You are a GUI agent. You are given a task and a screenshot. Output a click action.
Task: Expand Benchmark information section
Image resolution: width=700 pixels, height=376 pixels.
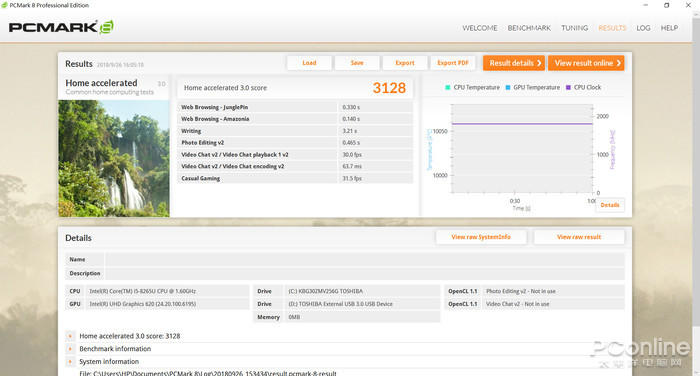click(x=70, y=349)
